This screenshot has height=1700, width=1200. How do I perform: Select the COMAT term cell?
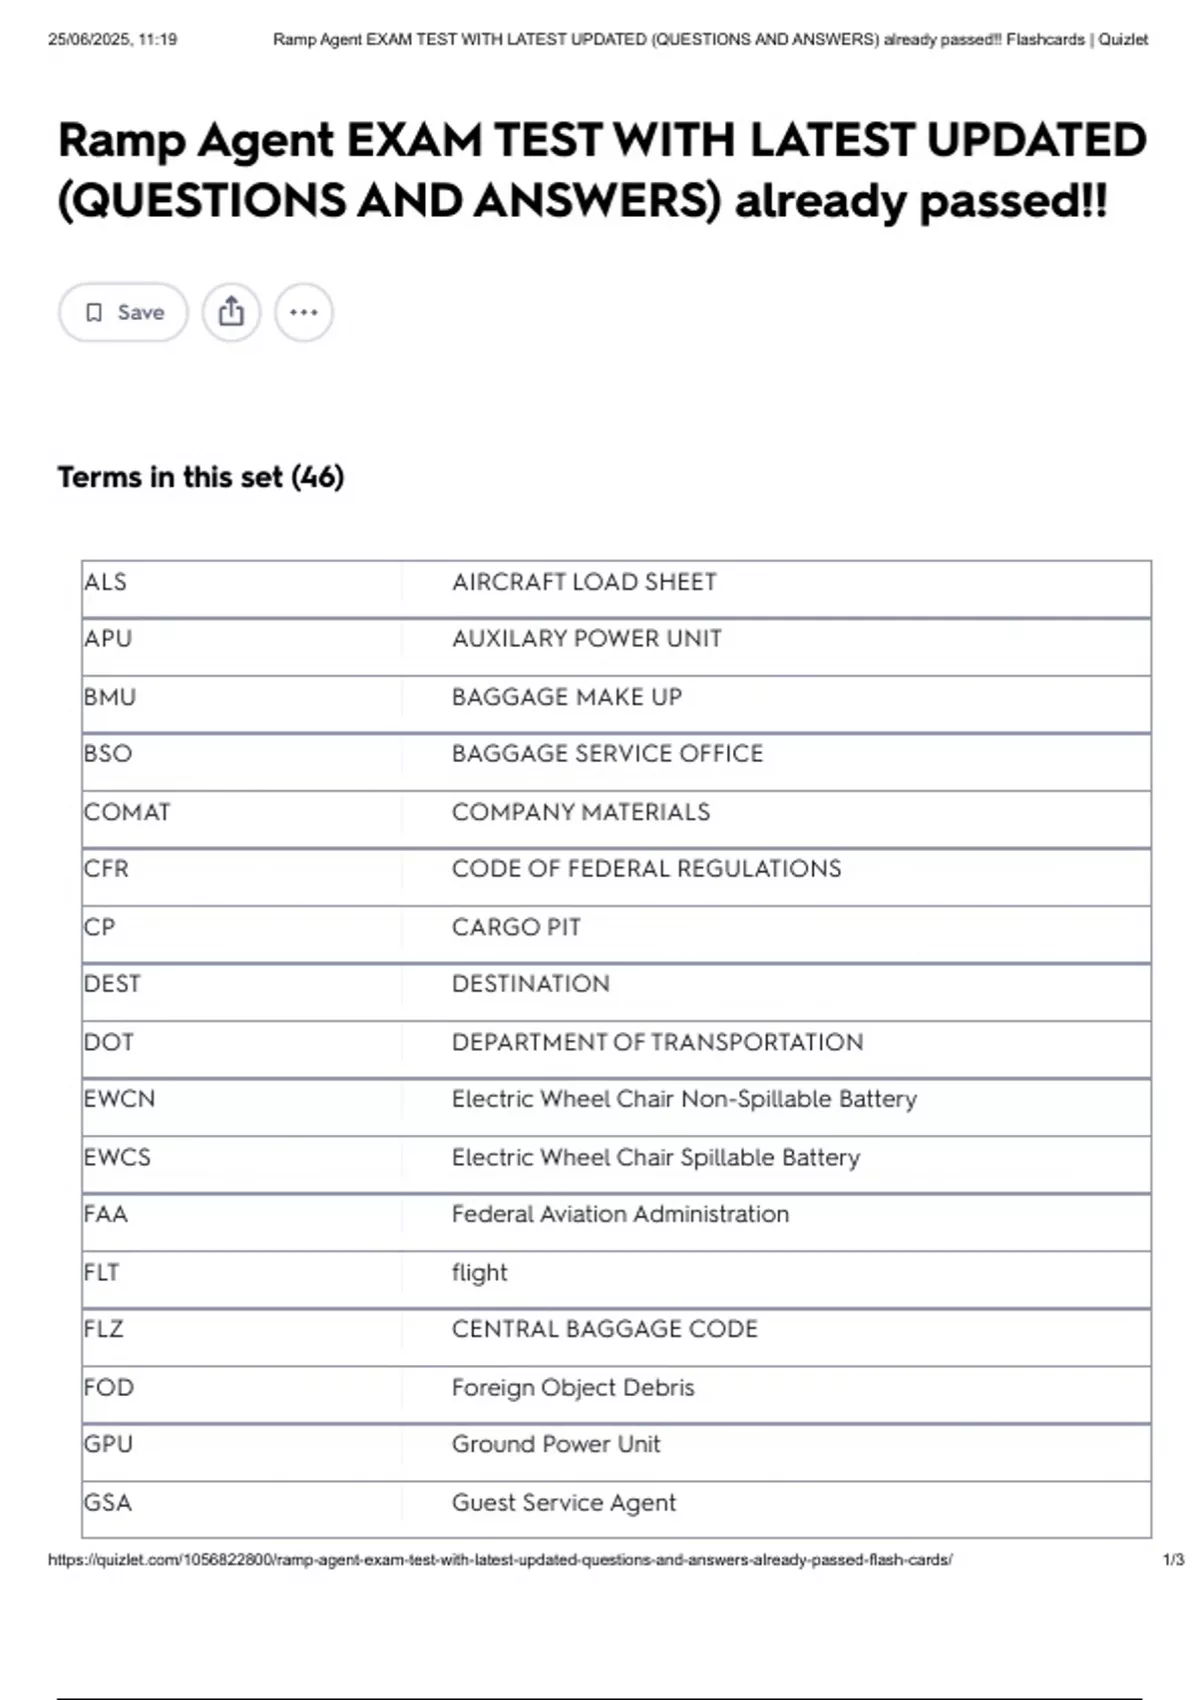click(127, 812)
